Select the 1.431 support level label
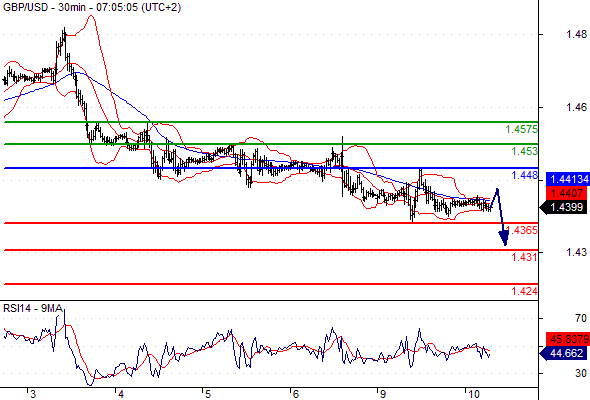This screenshot has height=400, width=590. click(525, 257)
